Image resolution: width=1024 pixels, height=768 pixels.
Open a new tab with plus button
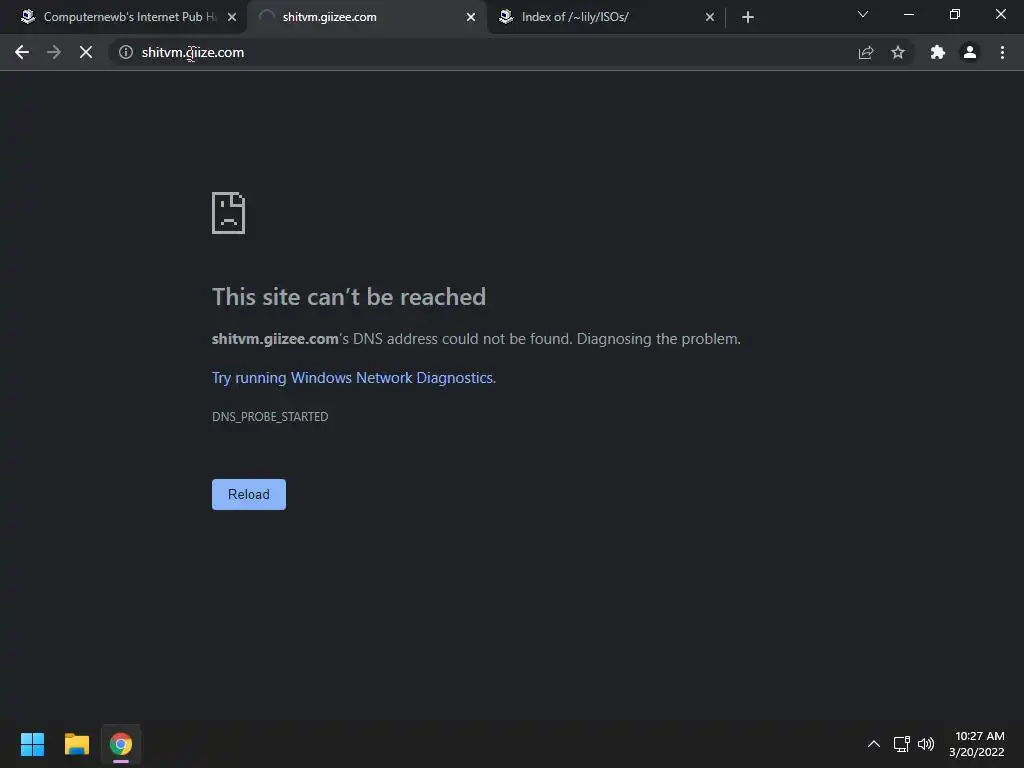748,17
